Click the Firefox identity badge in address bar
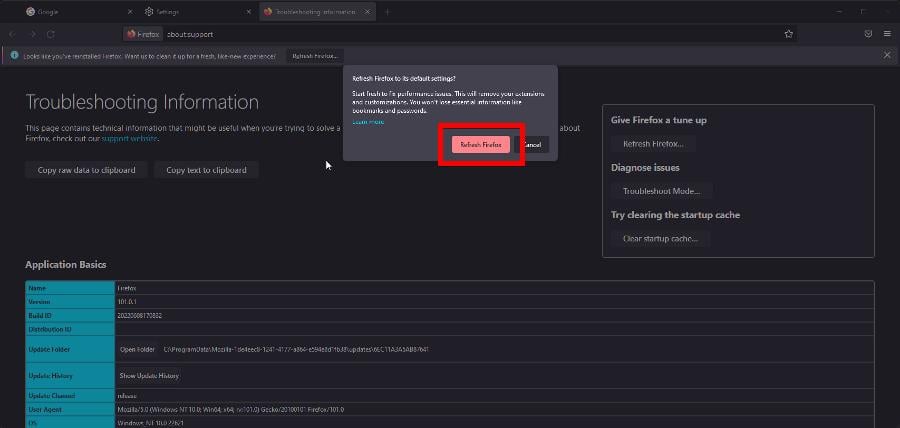The height and width of the screenshot is (428, 900). click(x=143, y=34)
